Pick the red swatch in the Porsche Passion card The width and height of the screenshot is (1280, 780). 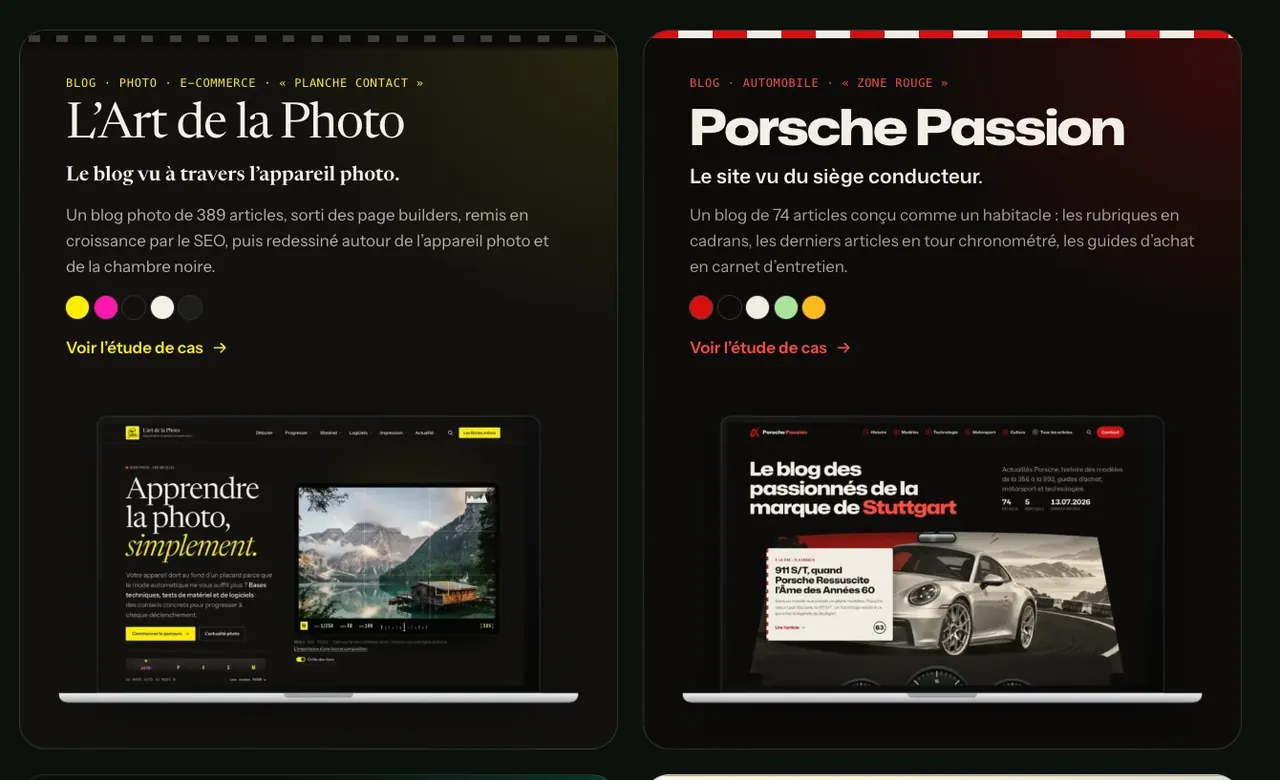click(x=701, y=307)
